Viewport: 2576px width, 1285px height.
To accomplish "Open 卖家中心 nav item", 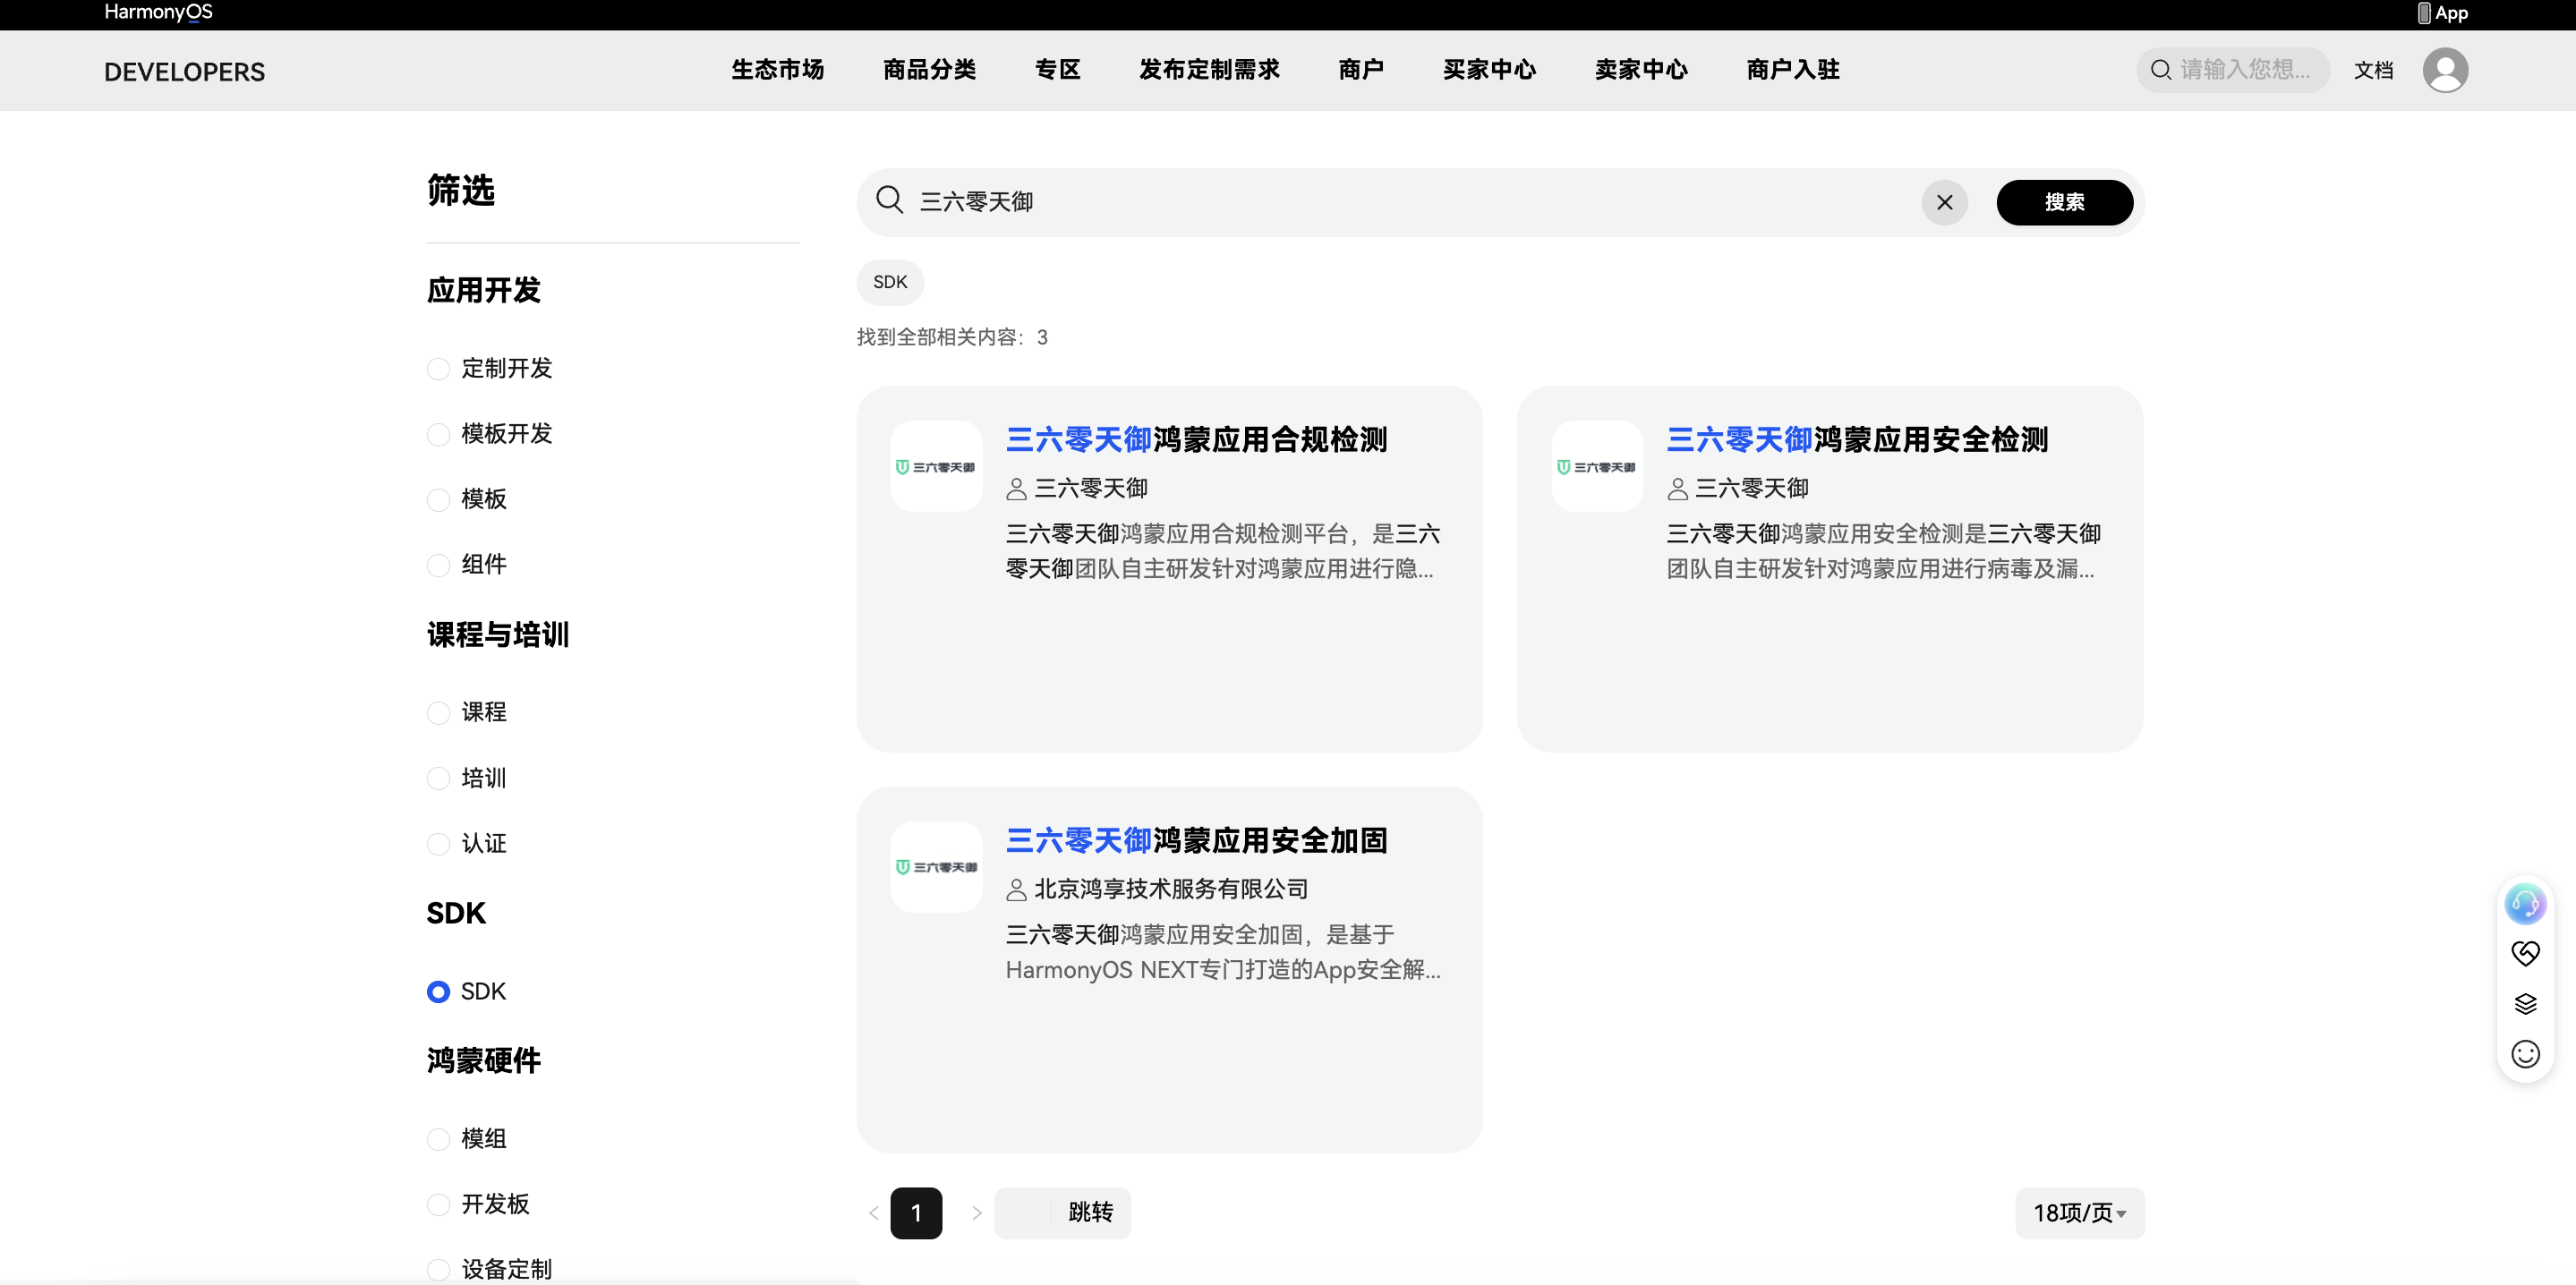I will coord(1641,69).
